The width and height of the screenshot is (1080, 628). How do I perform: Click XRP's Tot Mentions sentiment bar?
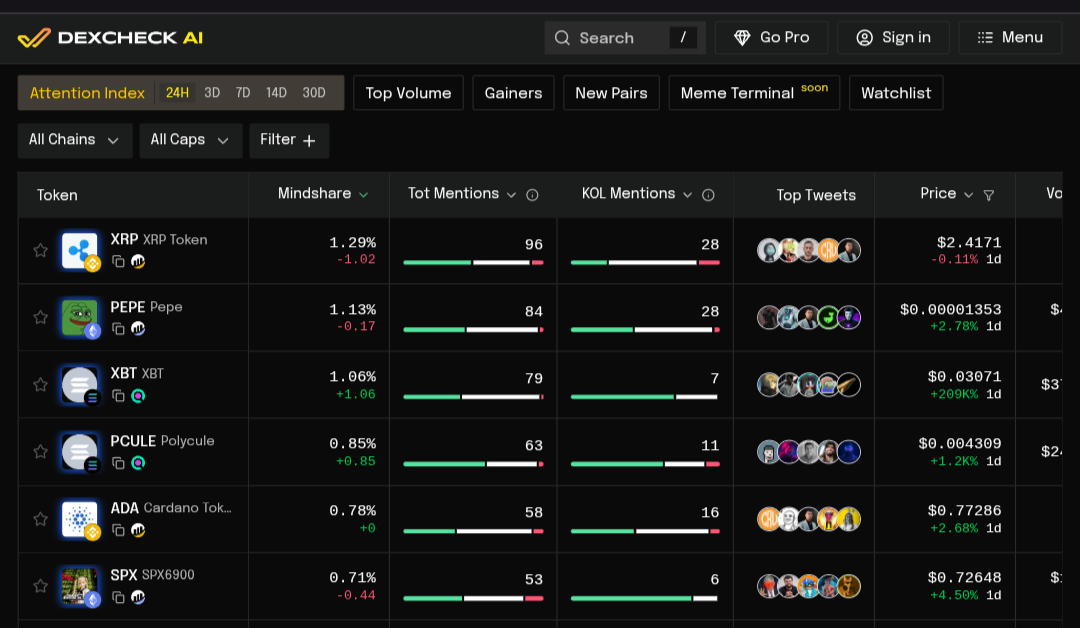(473, 262)
